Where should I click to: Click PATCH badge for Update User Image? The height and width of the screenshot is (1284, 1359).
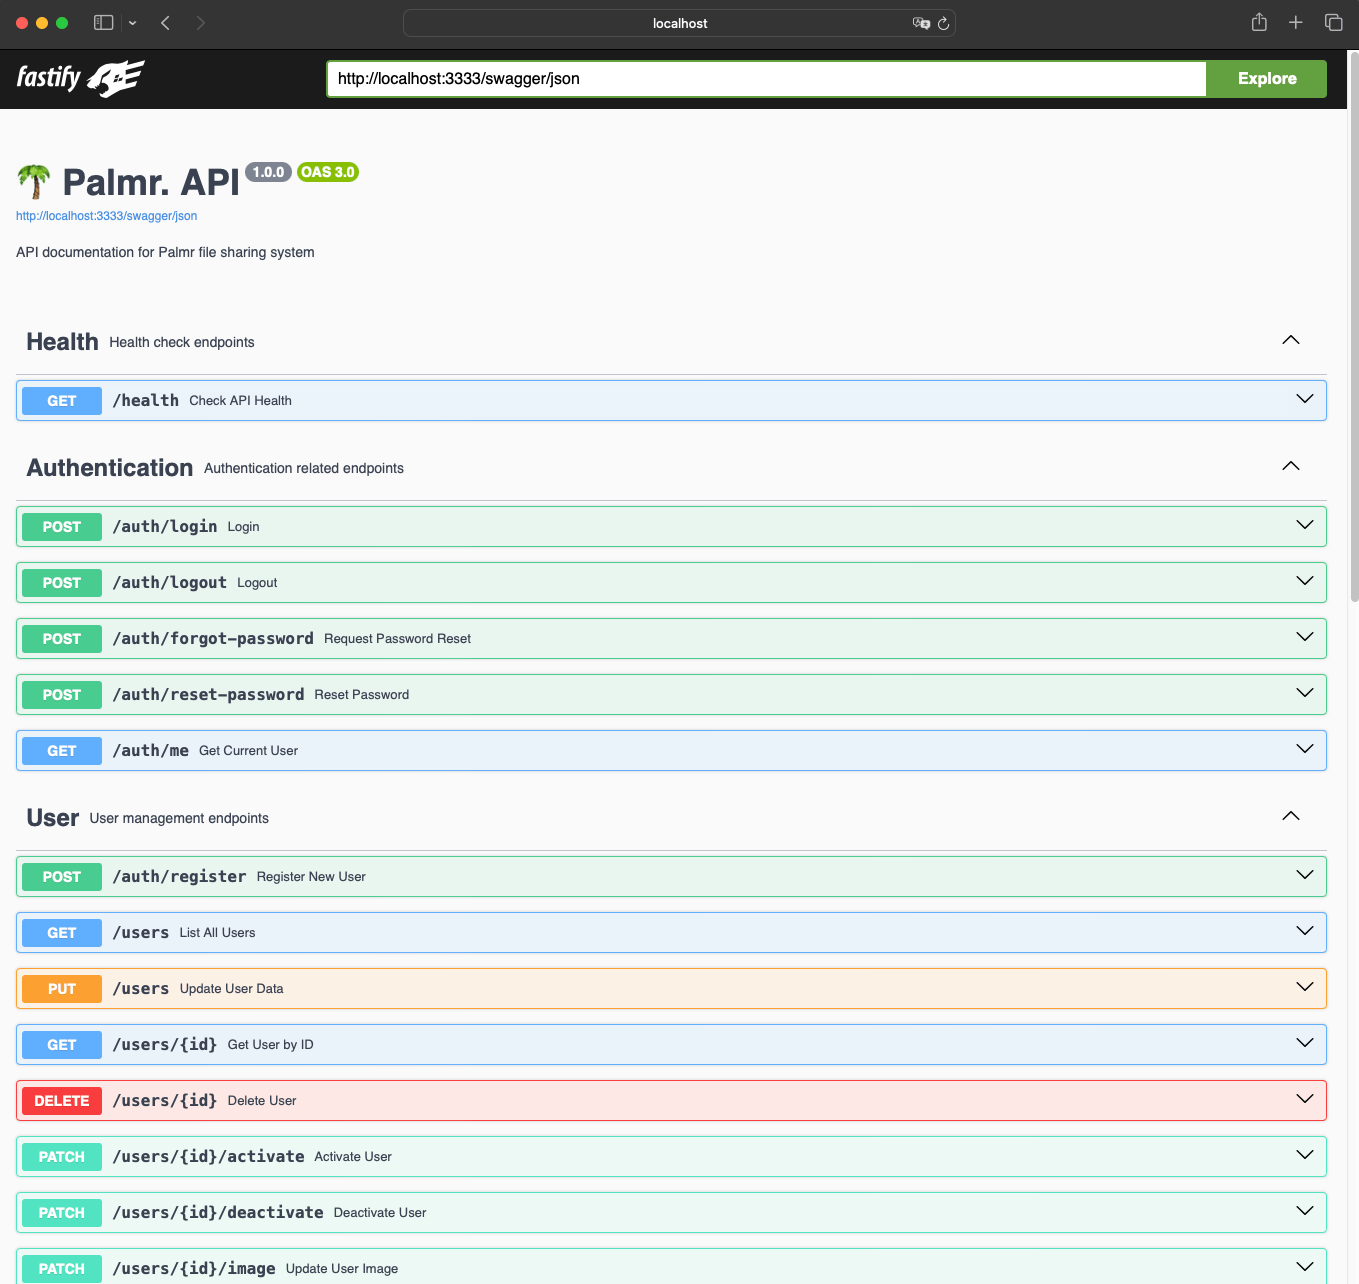[x=62, y=1269]
